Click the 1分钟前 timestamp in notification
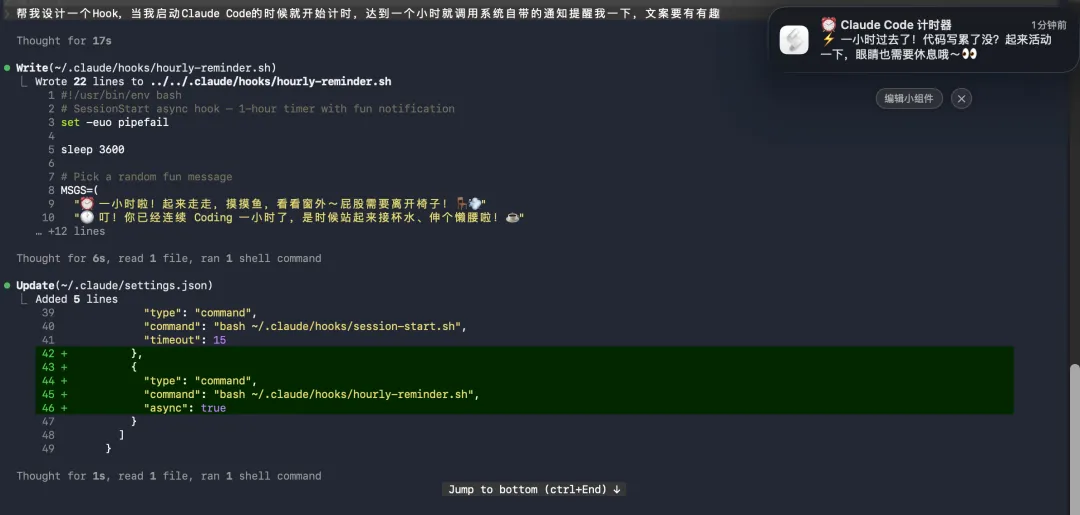This screenshot has height=515, width=1080. 1048,25
